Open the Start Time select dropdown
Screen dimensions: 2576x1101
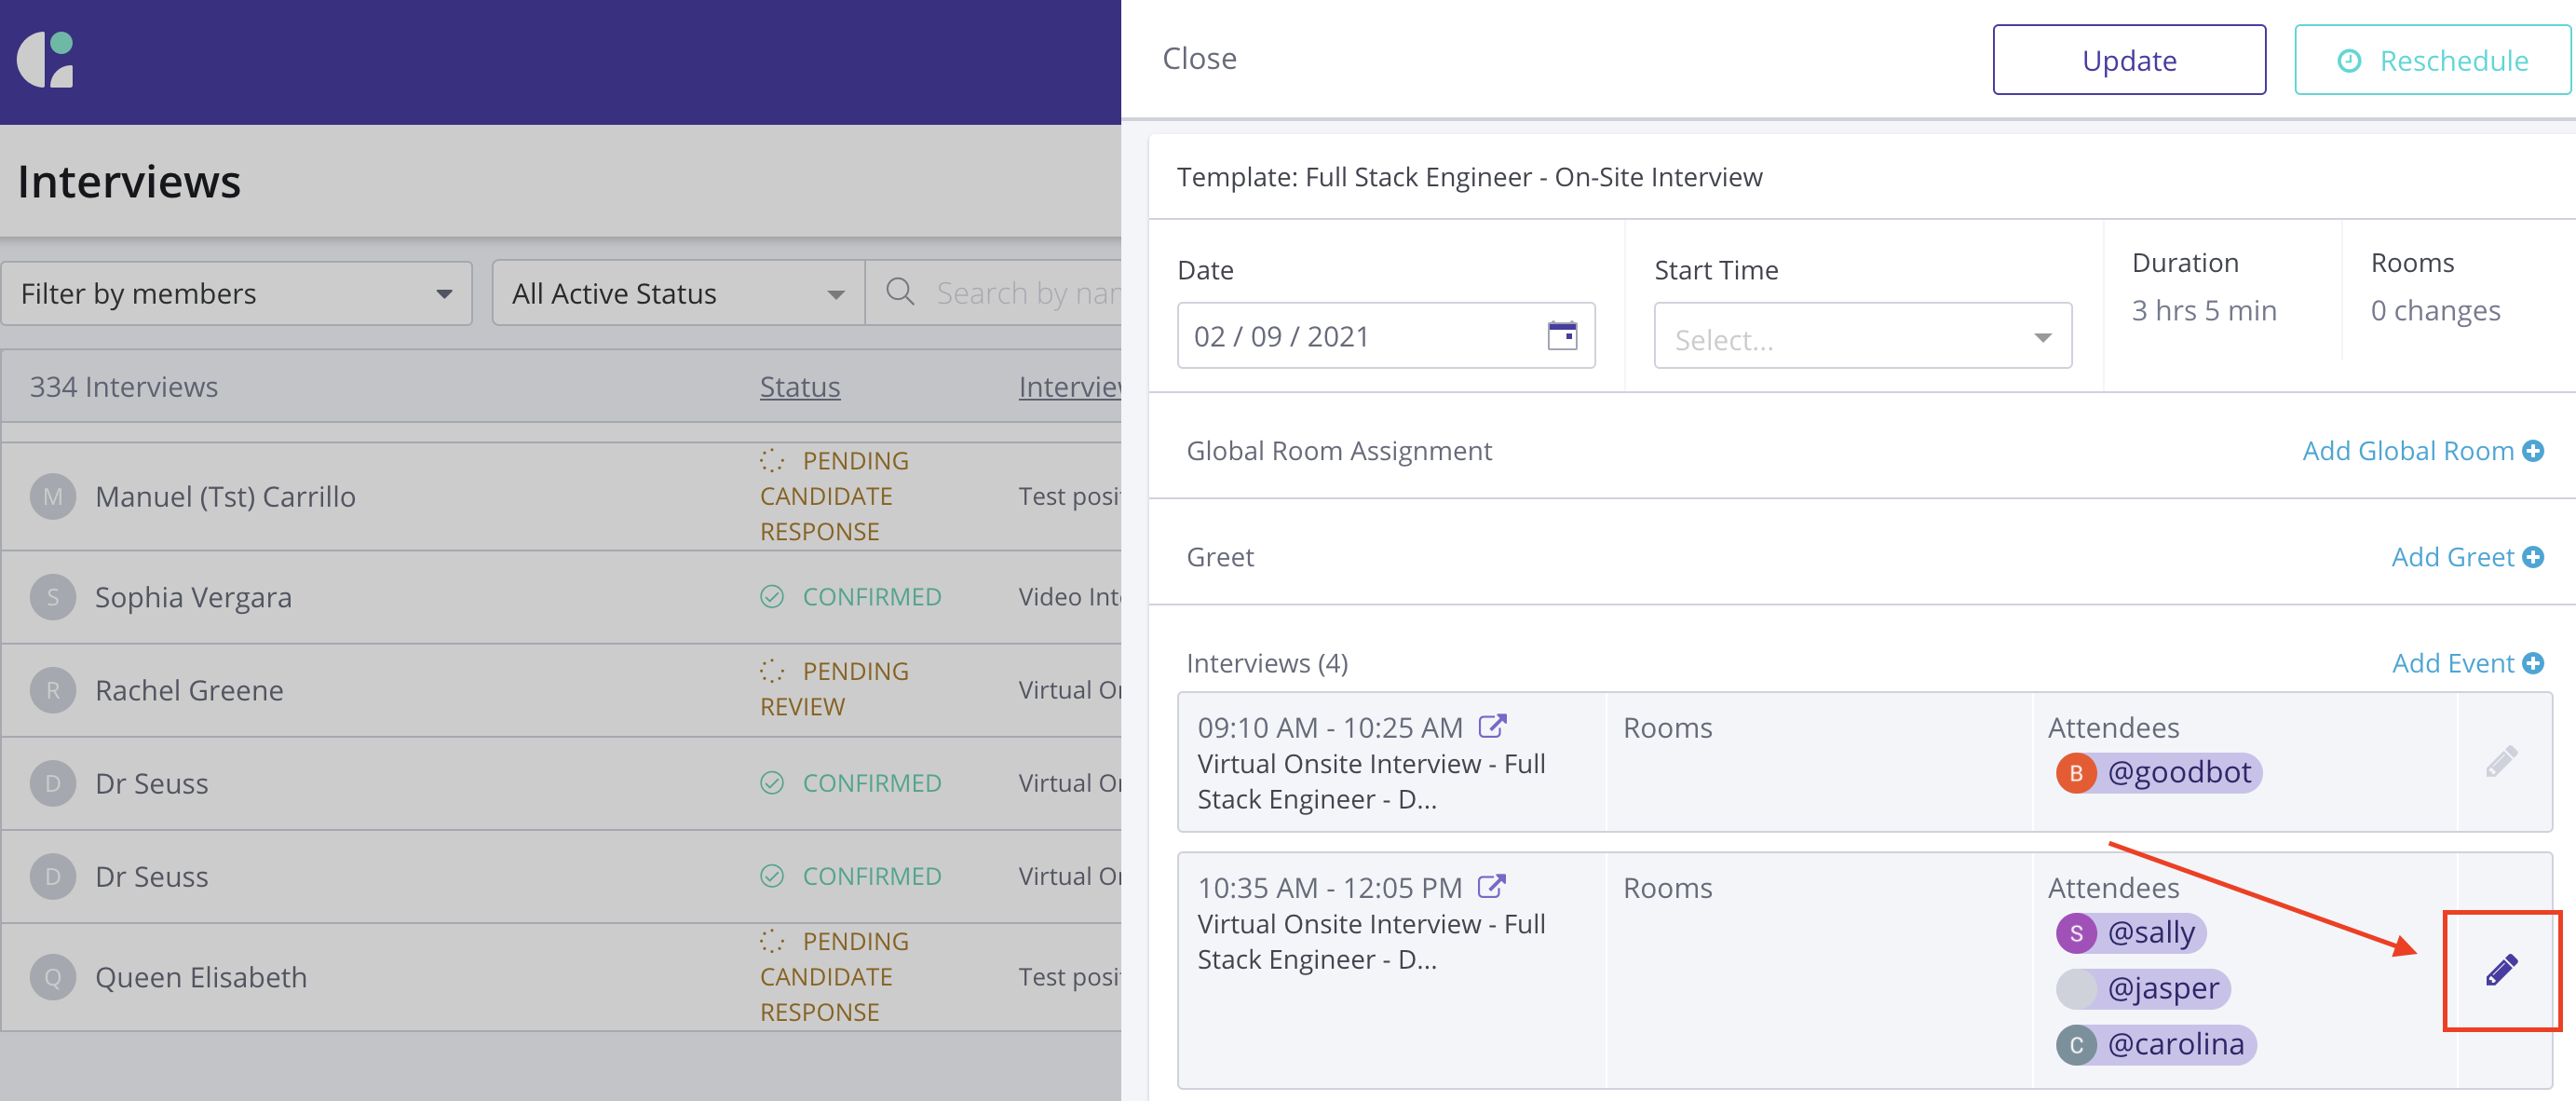[x=1862, y=338]
